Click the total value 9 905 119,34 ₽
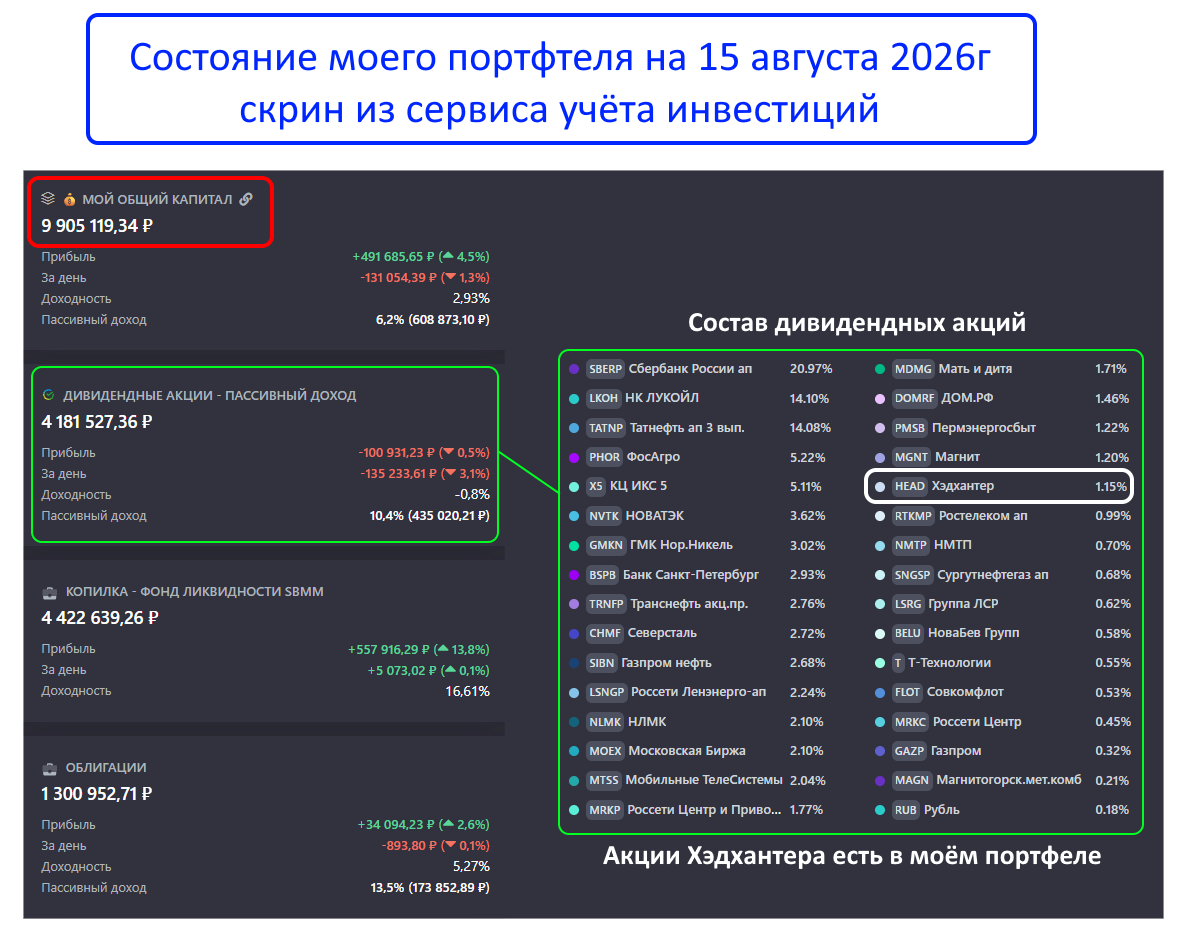The image size is (1189, 948). pyautogui.click(x=97, y=226)
